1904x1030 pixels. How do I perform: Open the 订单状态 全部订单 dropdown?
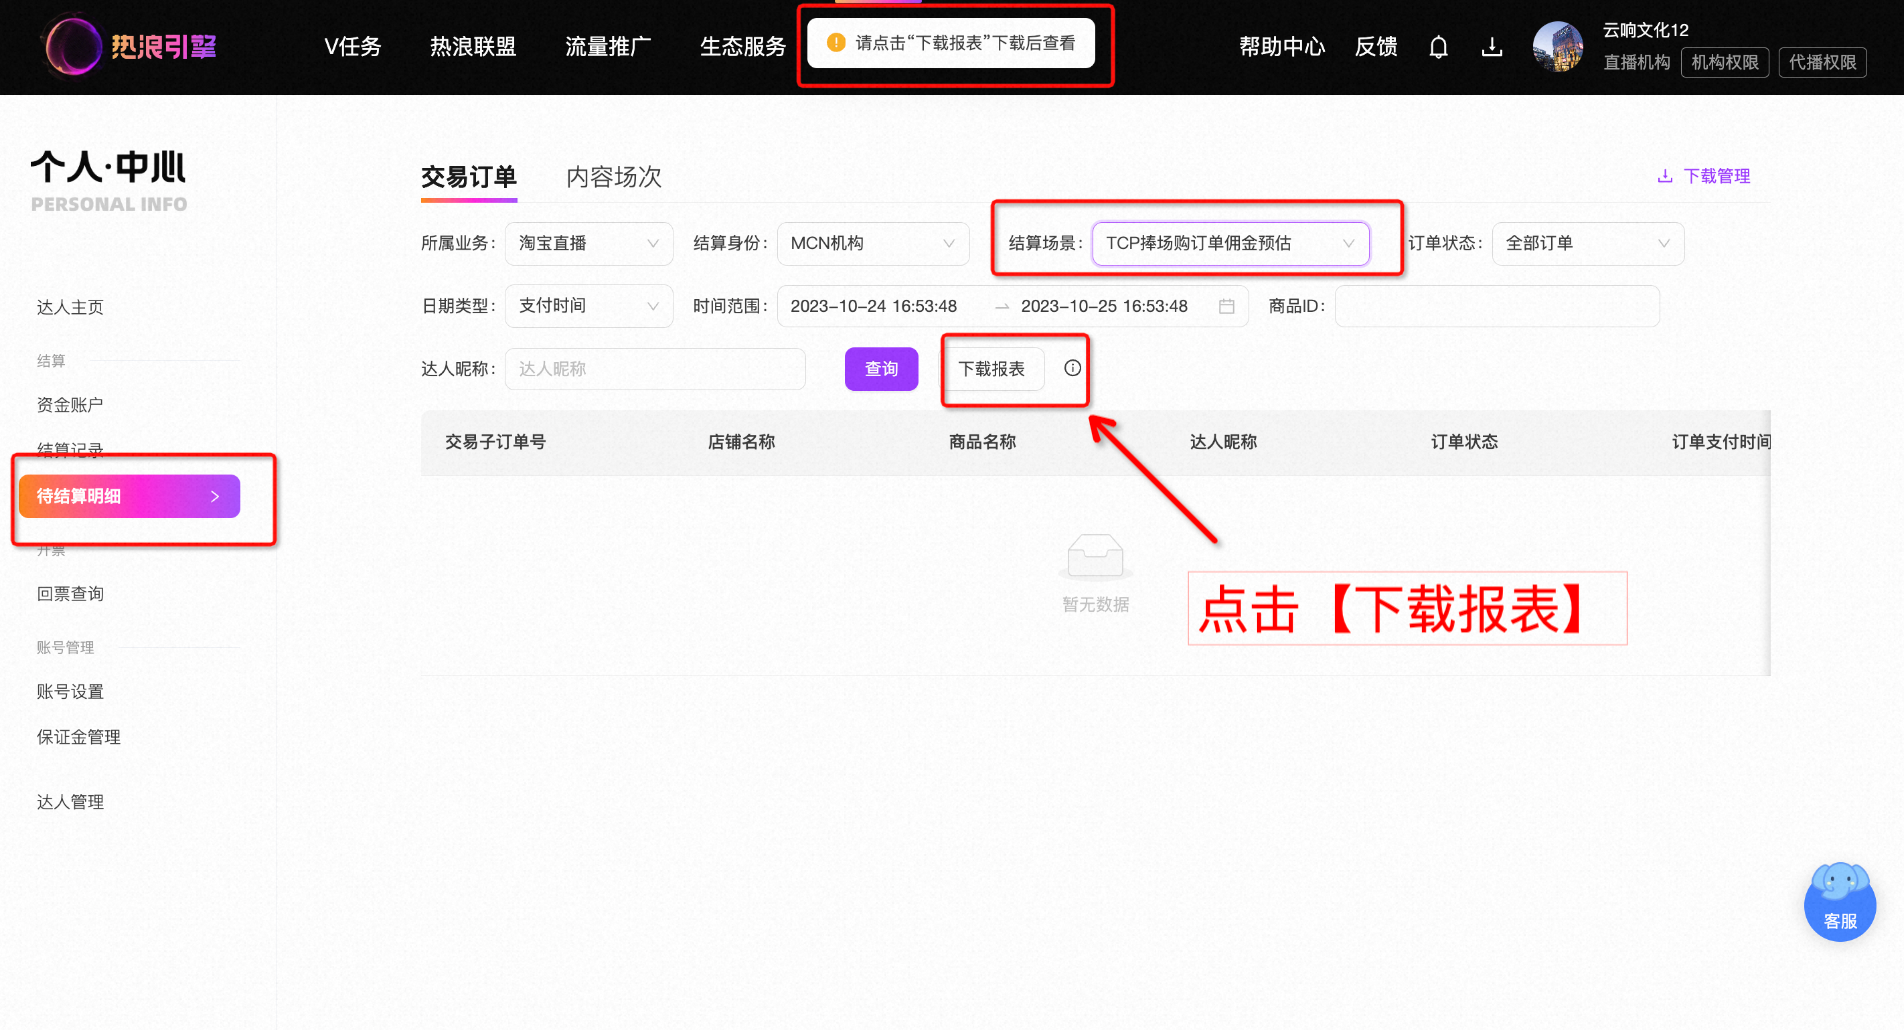[x=1588, y=243]
